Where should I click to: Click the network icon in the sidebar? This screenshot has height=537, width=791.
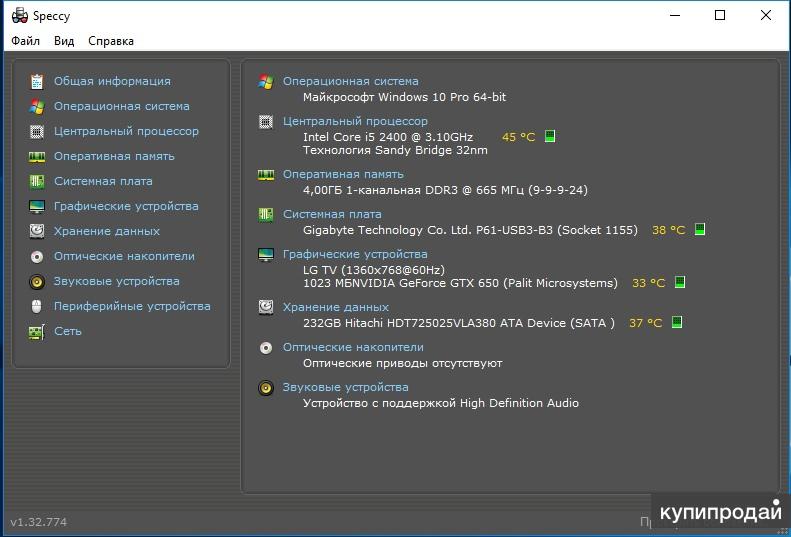[37, 331]
